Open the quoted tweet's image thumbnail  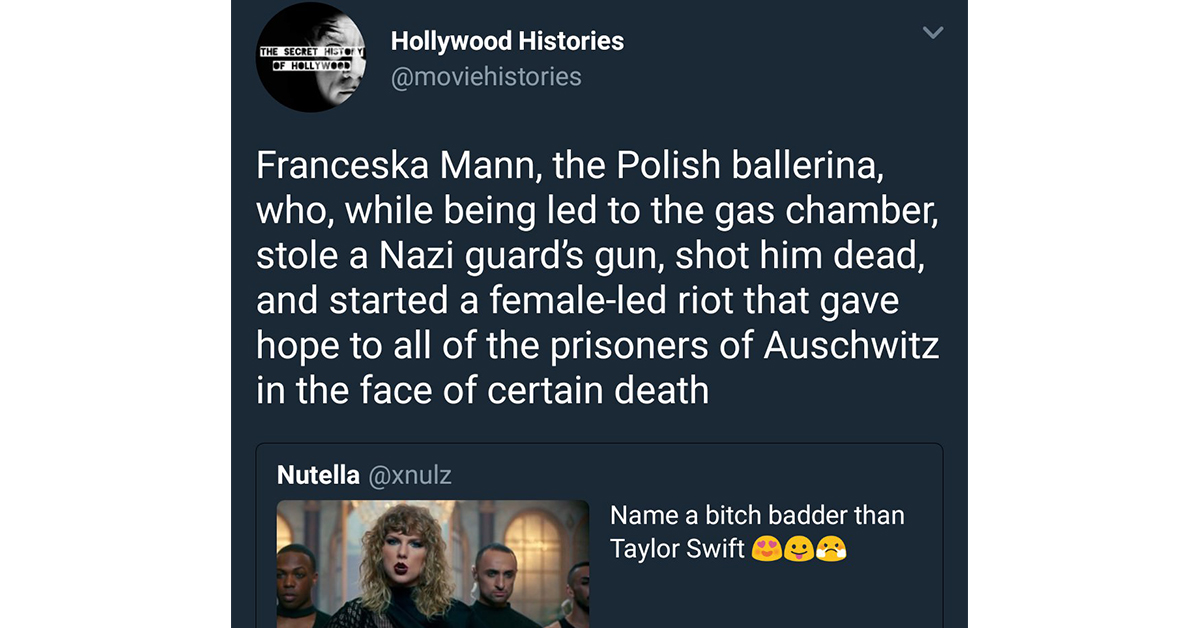433,563
